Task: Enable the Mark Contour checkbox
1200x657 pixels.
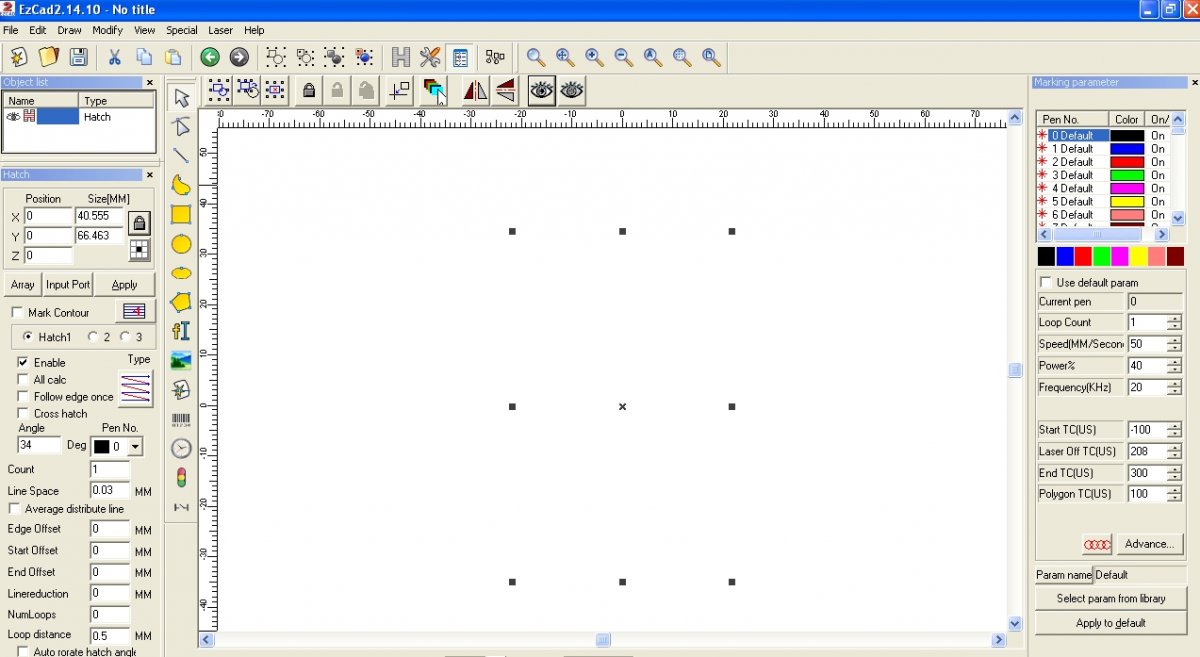Action: point(18,313)
